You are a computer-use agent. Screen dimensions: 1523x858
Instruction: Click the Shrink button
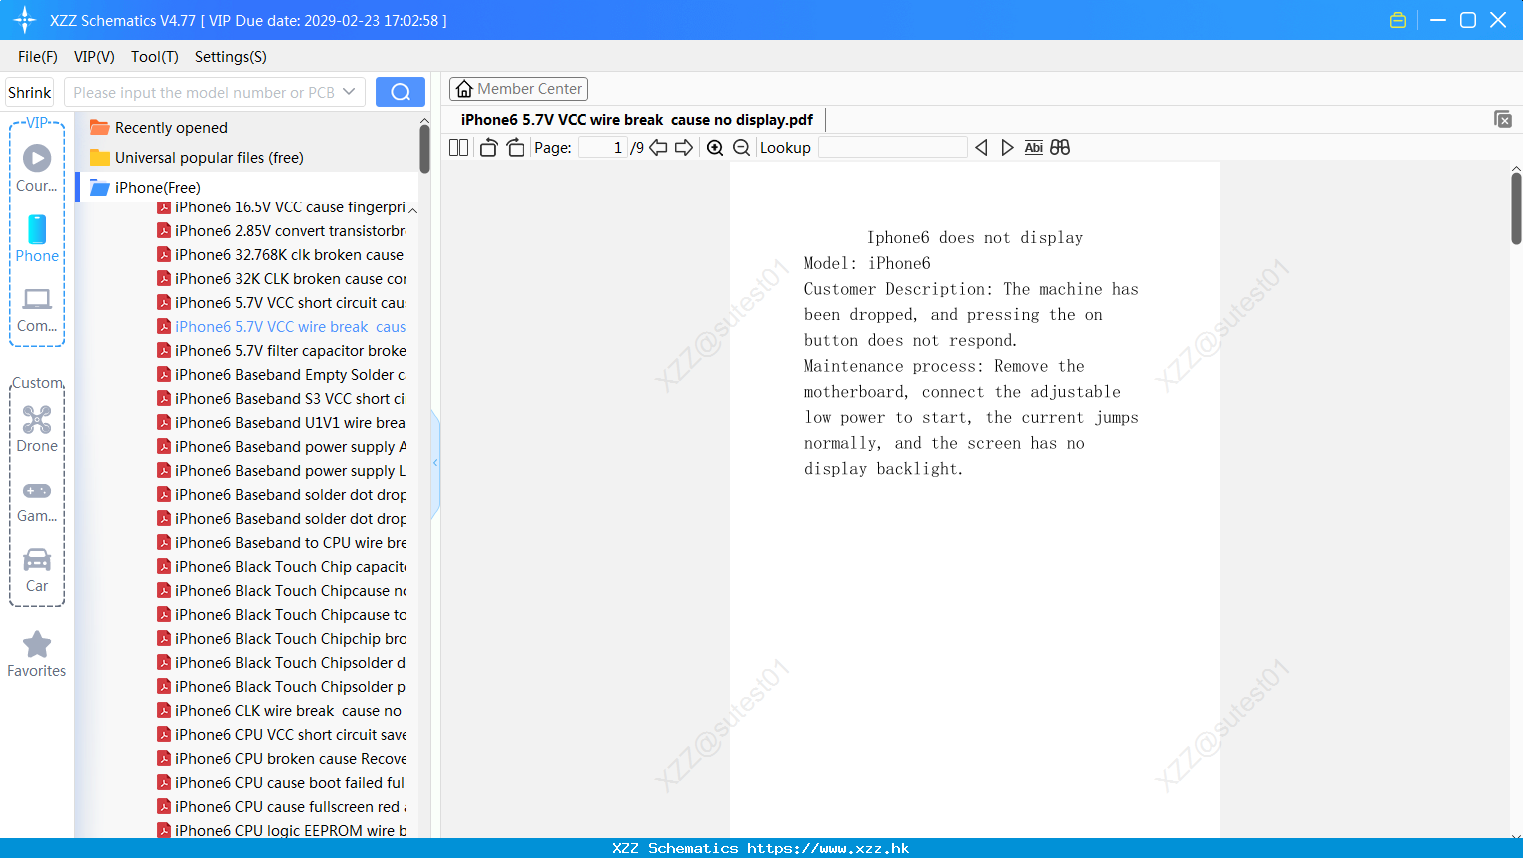(30, 92)
